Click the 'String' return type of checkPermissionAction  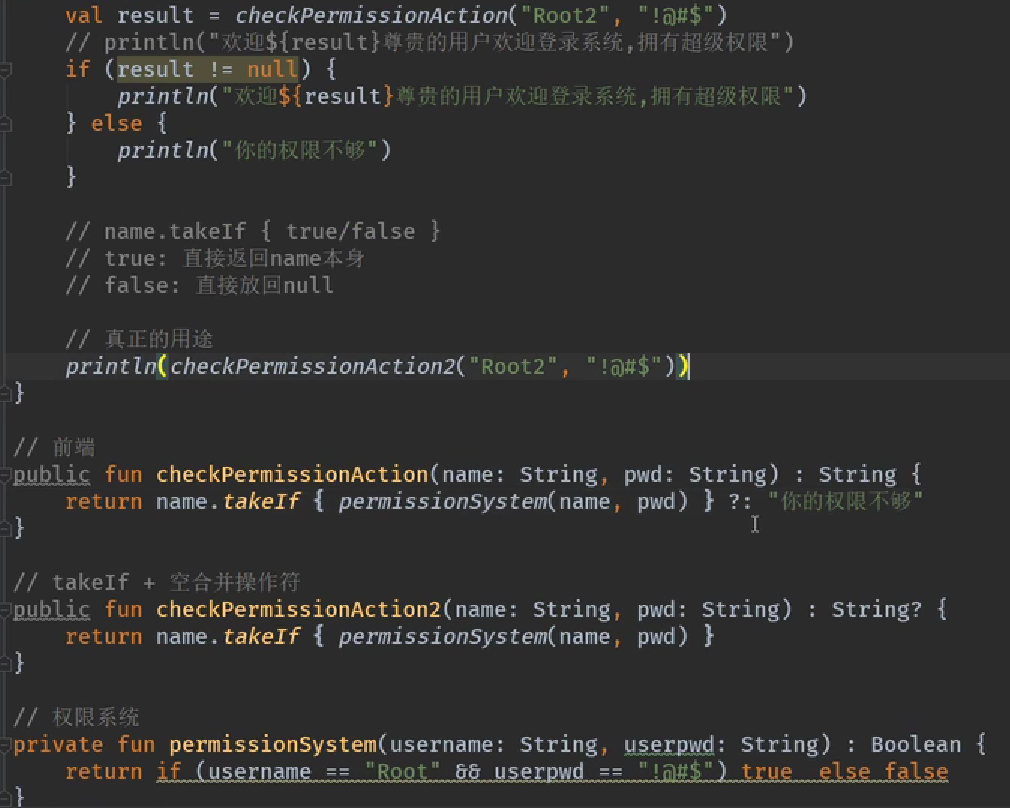(857, 475)
